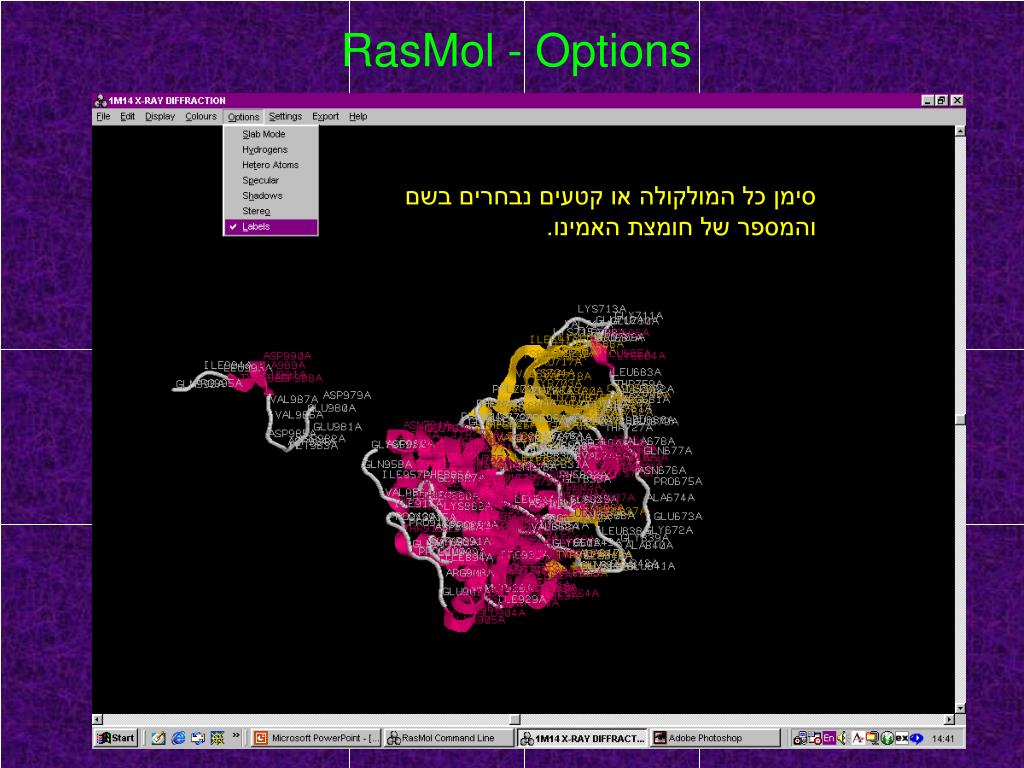The height and width of the screenshot is (768, 1024).
Task: Click the ALA674A residue label
Action: (671, 498)
